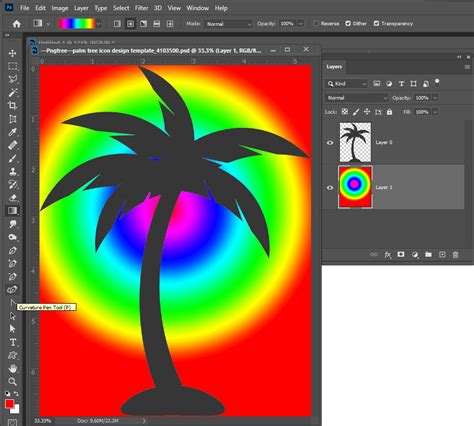Screen dimensions: 474x426
Task: Select the Type tool
Action: click(x=13, y=342)
